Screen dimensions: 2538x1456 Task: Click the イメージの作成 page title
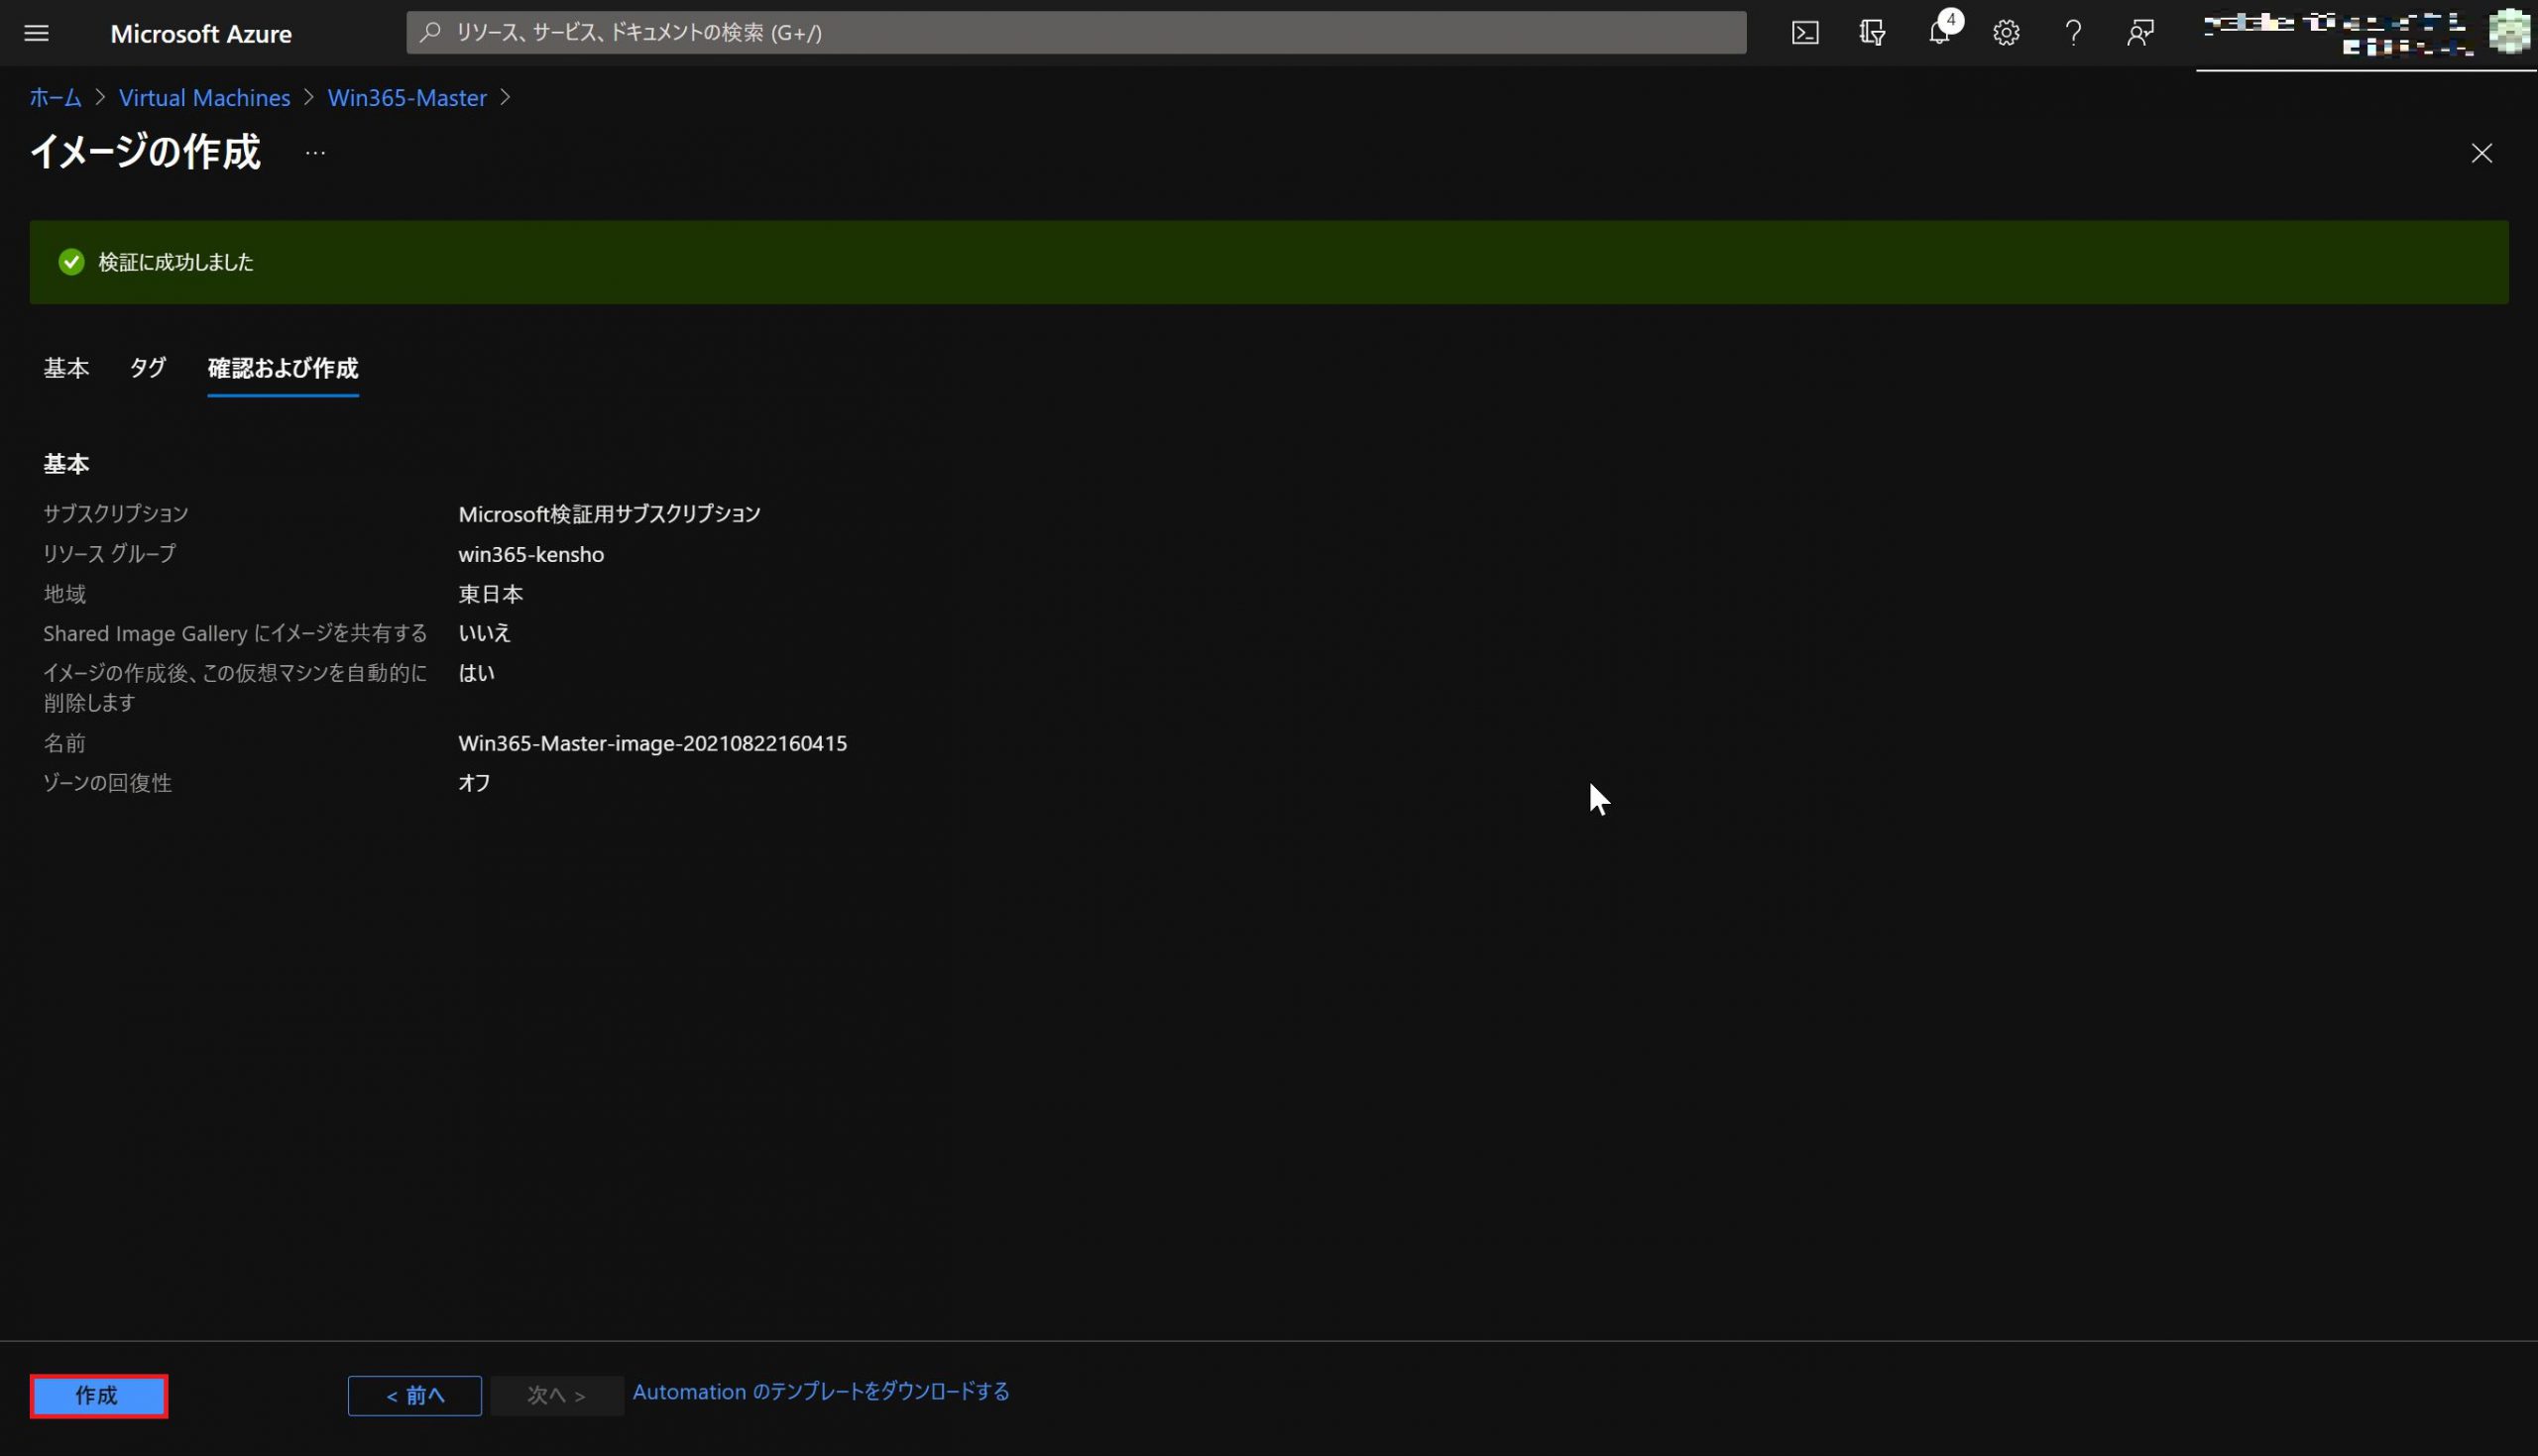[146, 152]
